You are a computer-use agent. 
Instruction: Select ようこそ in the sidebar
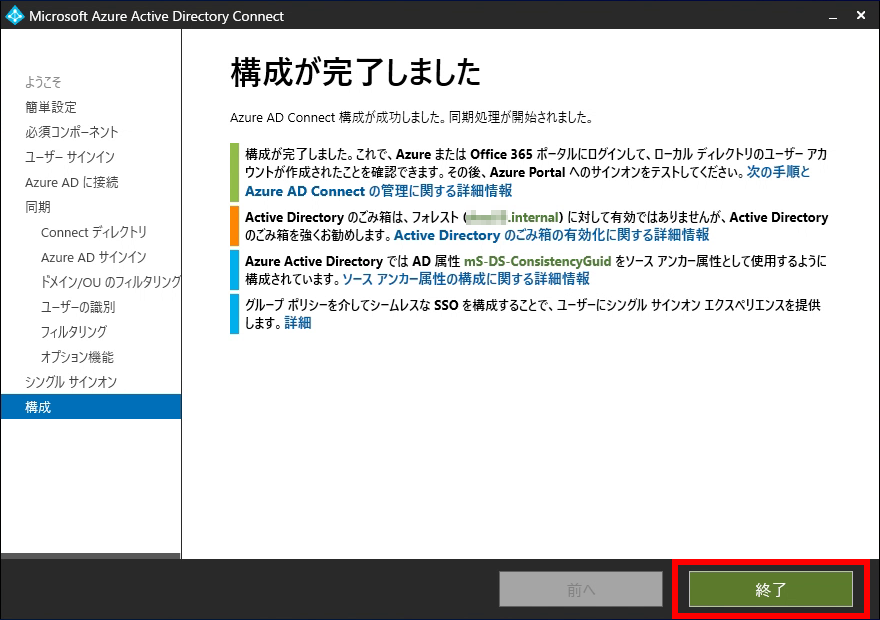pyautogui.click(x=43, y=82)
